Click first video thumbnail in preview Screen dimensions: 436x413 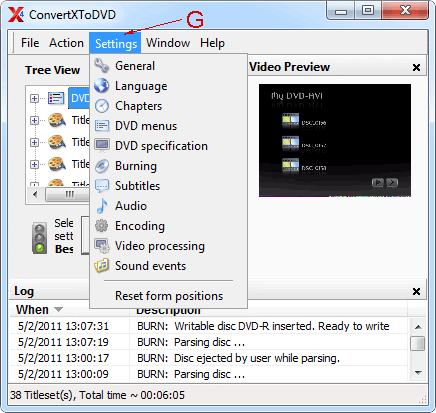[x=290, y=120]
